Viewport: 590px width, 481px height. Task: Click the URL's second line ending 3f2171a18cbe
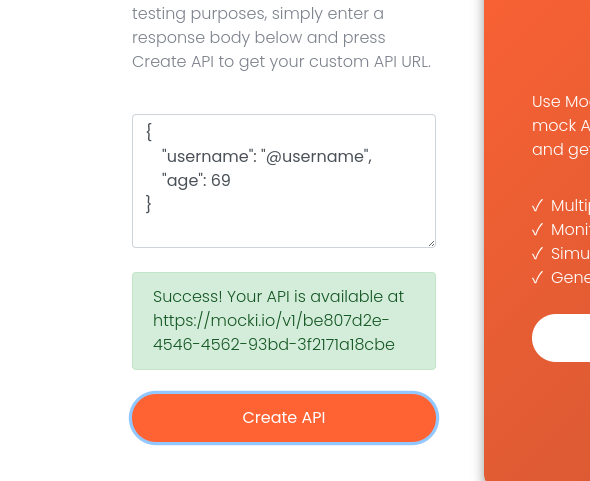point(274,344)
